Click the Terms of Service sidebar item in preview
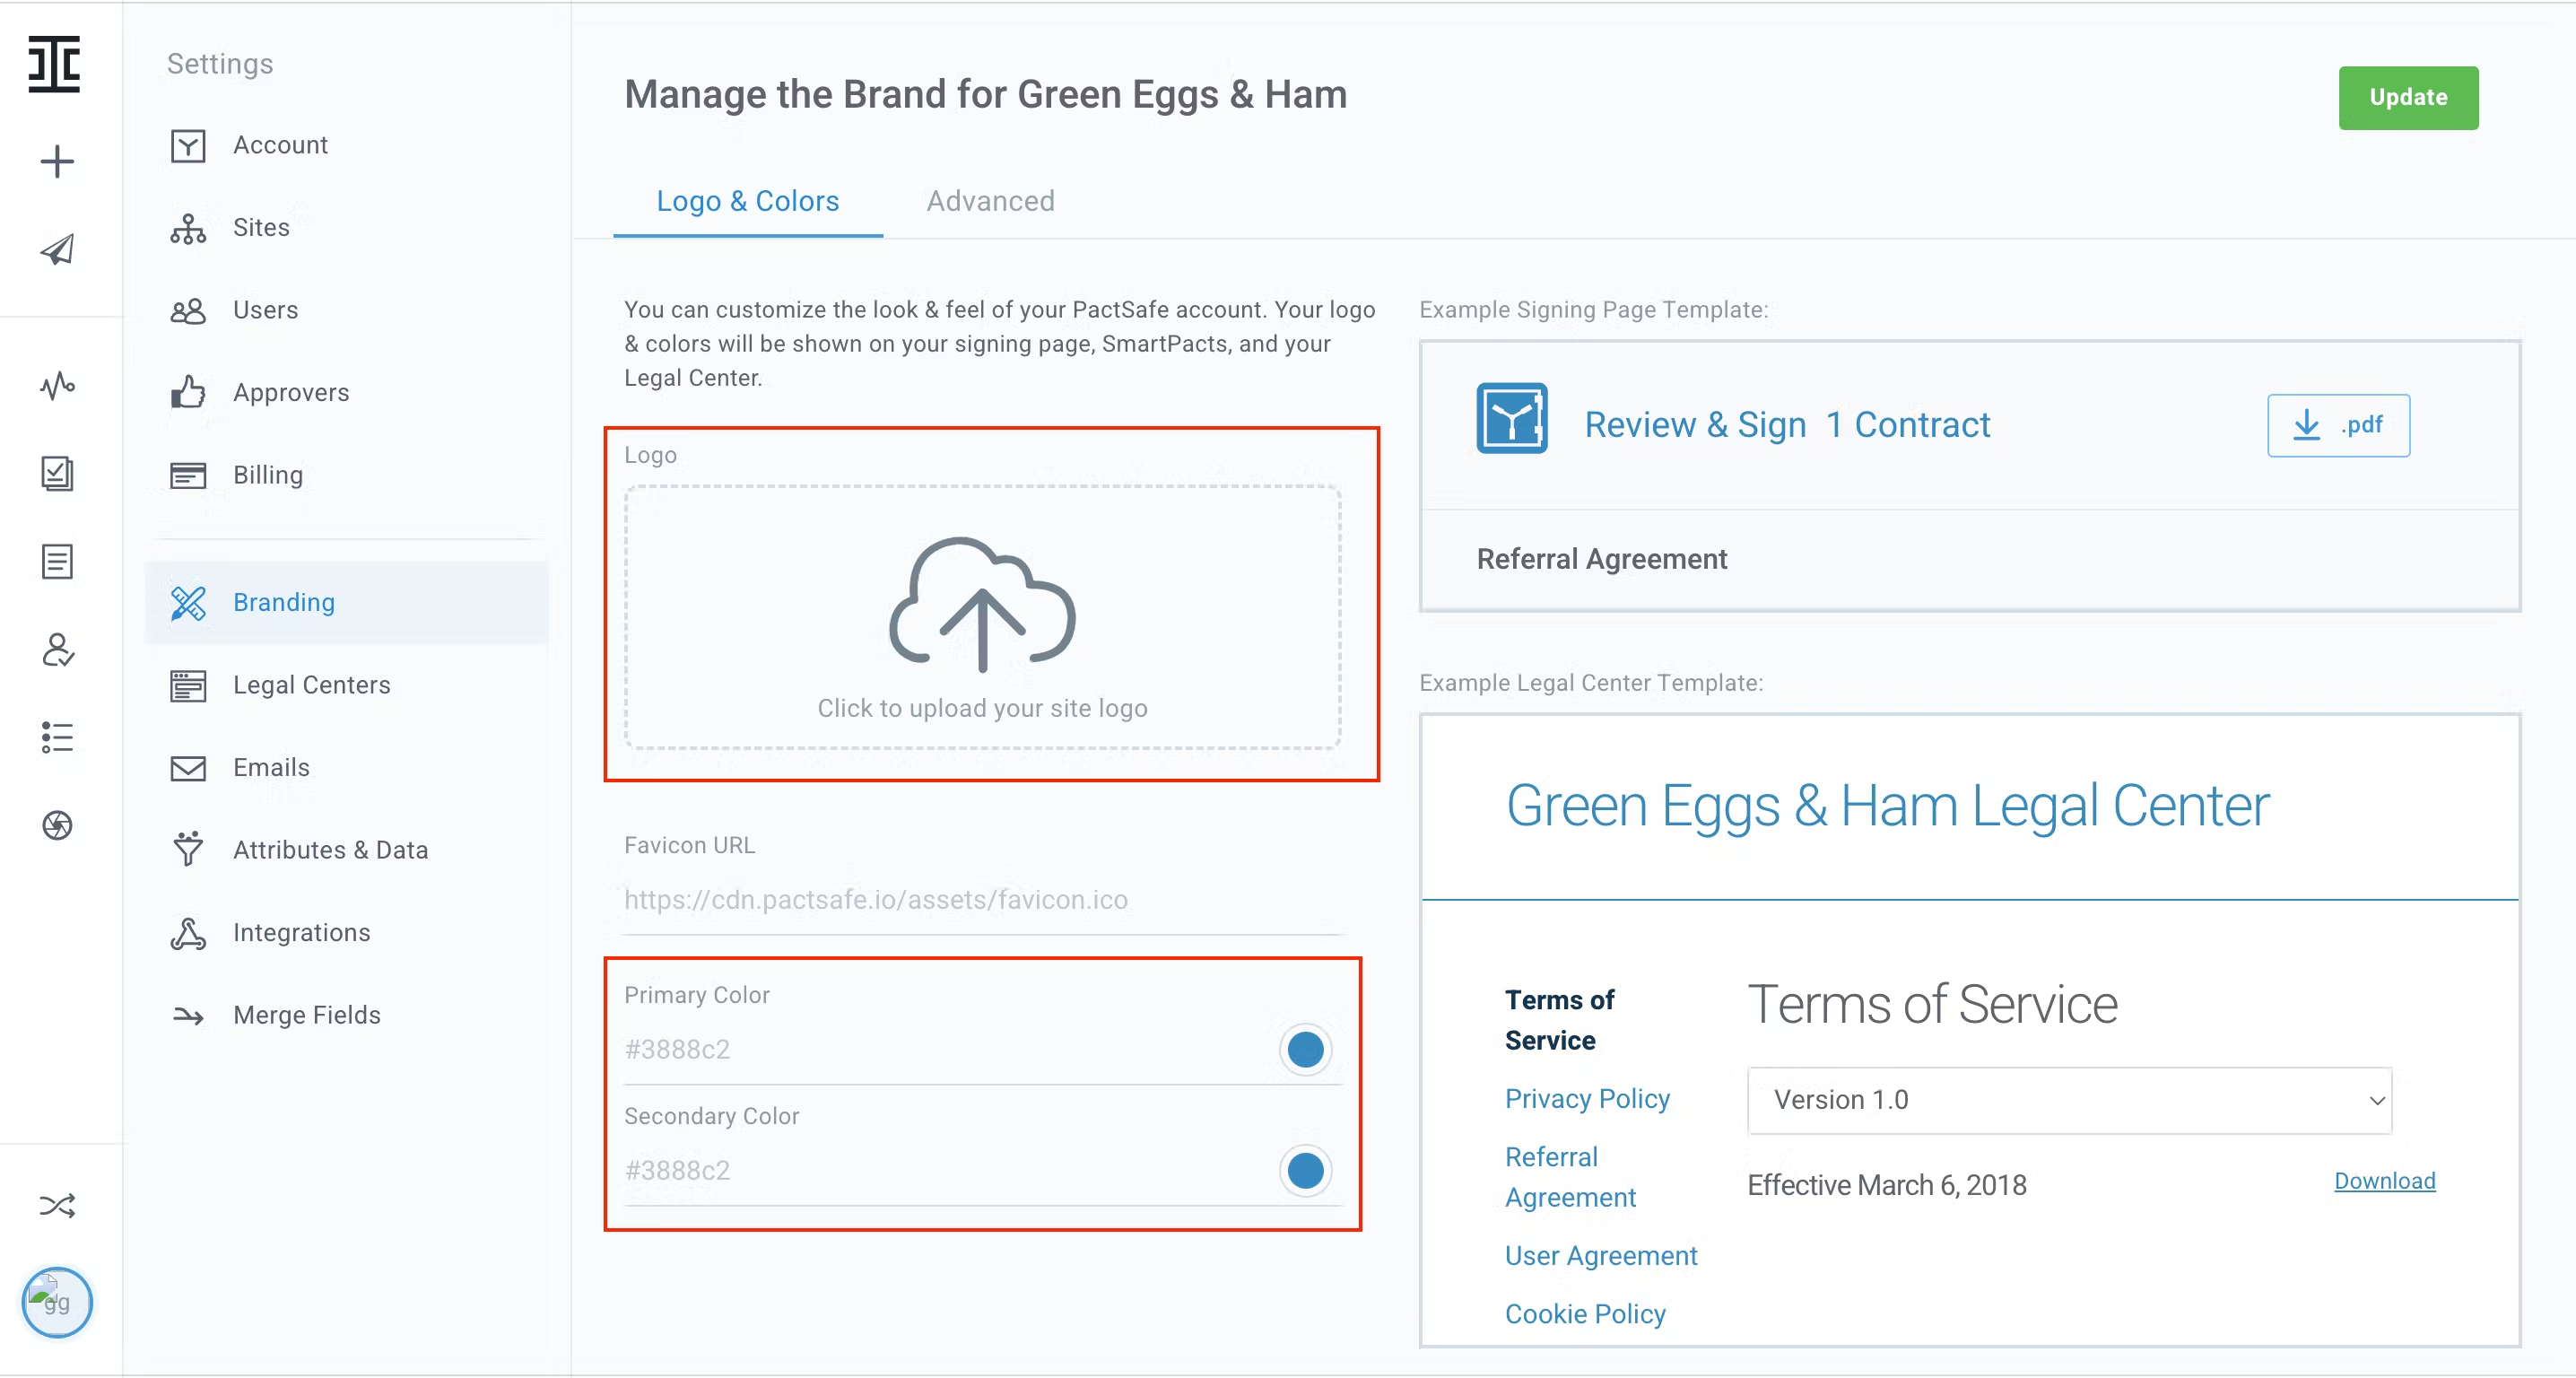This screenshot has width=2576, height=1378. tap(1559, 1020)
